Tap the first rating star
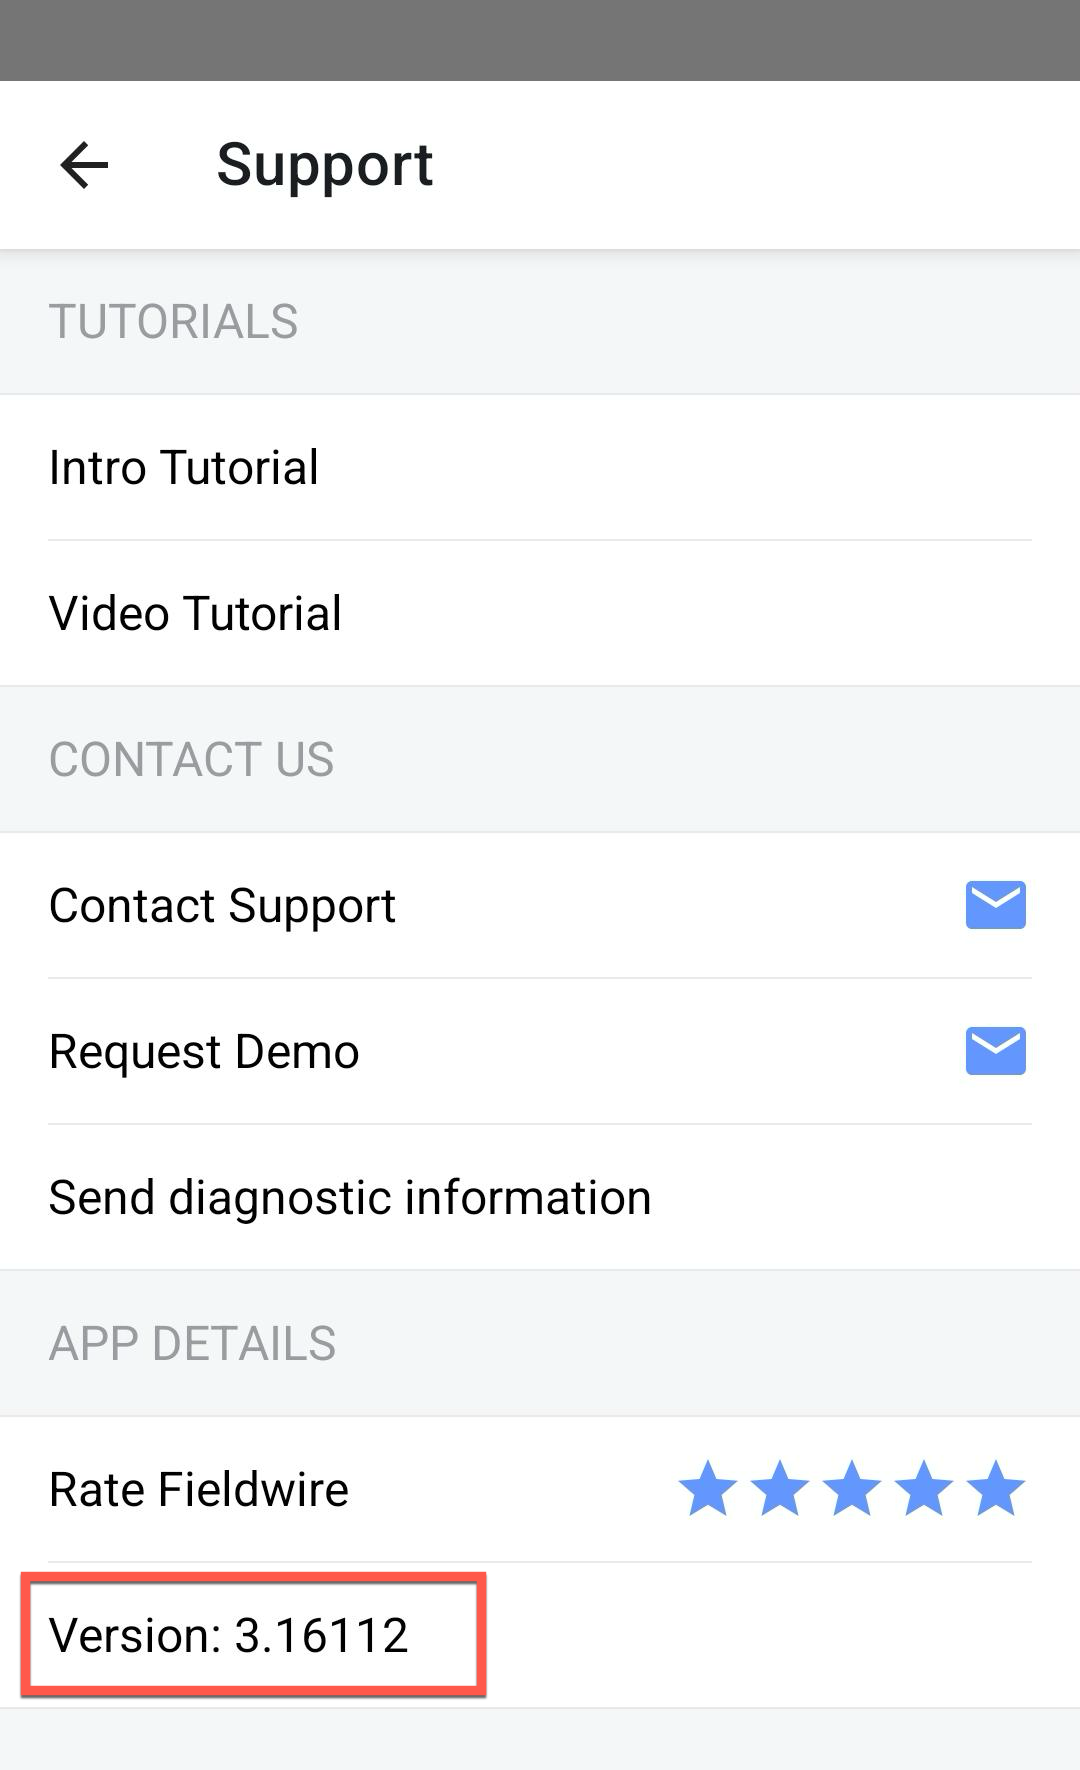This screenshot has height=1770, width=1080. tap(708, 1489)
